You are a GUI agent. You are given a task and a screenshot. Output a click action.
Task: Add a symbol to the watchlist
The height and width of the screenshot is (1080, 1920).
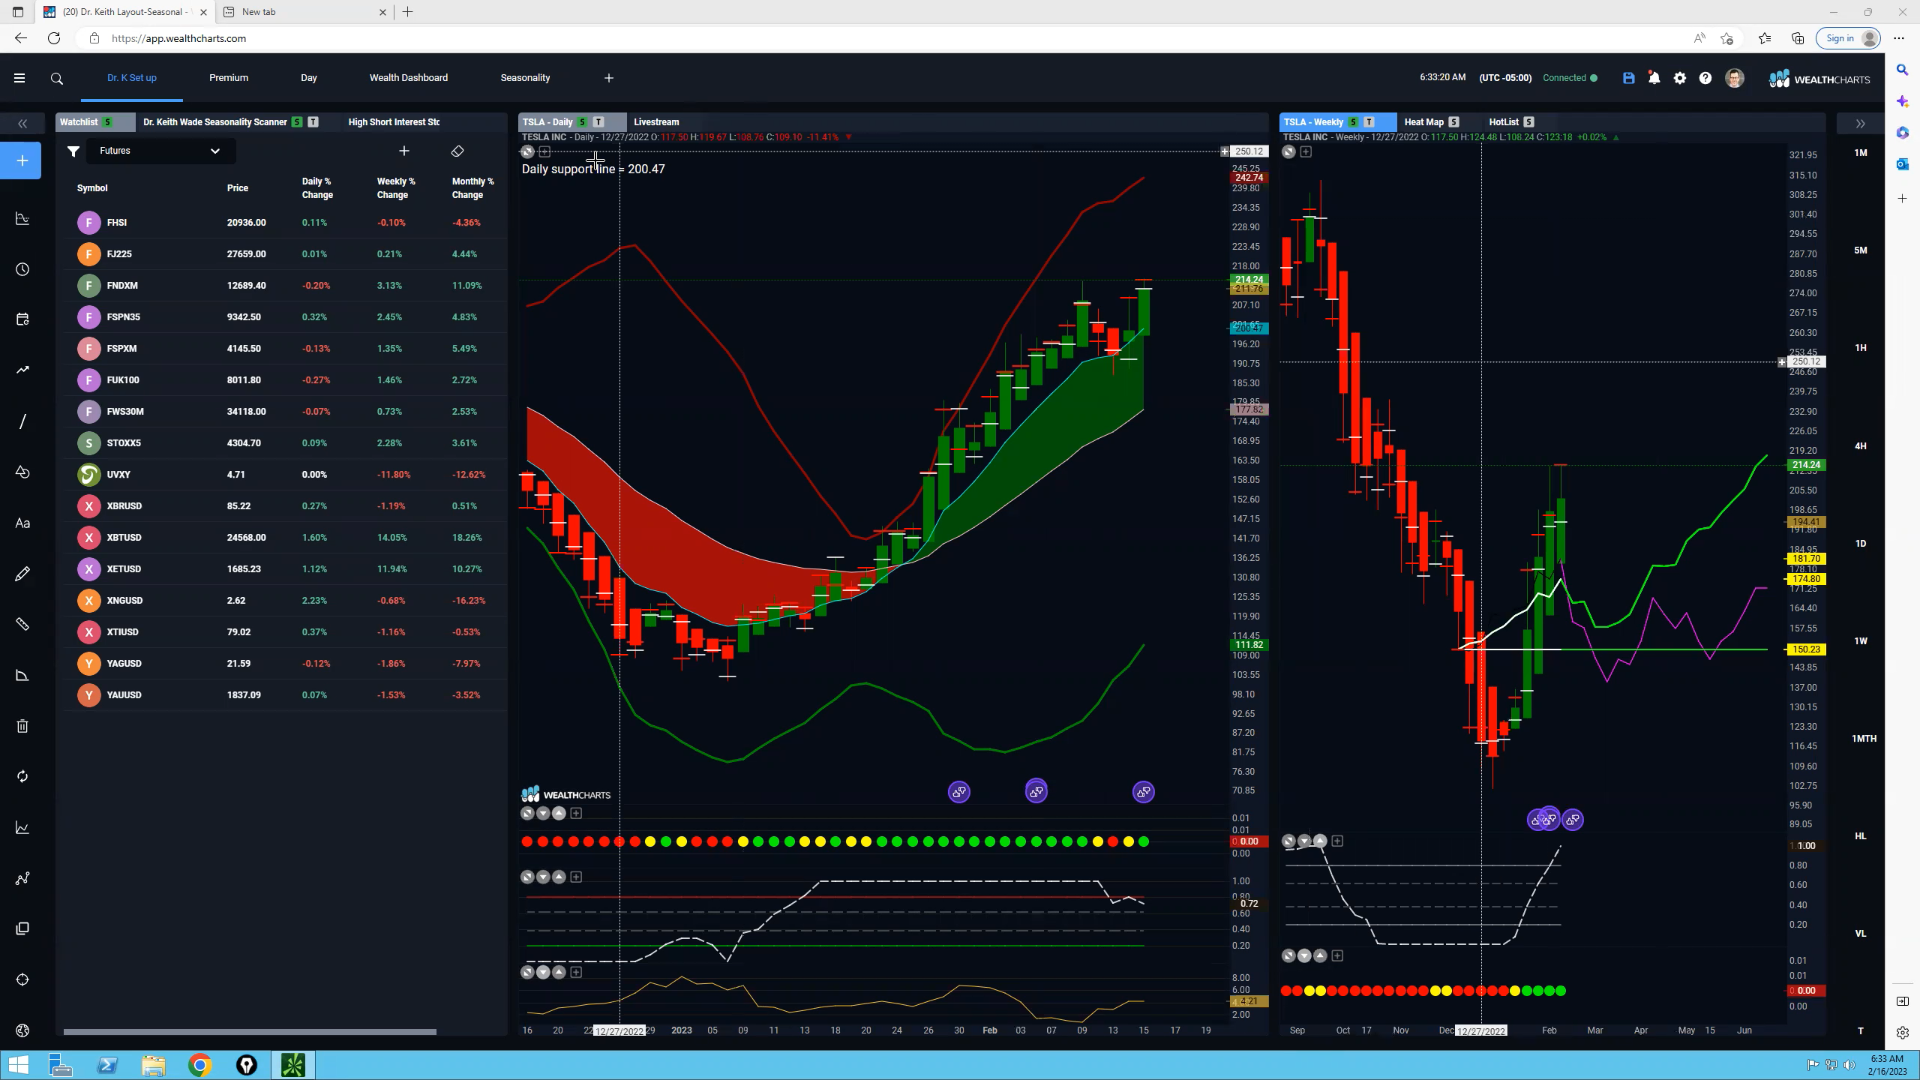coord(404,151)
